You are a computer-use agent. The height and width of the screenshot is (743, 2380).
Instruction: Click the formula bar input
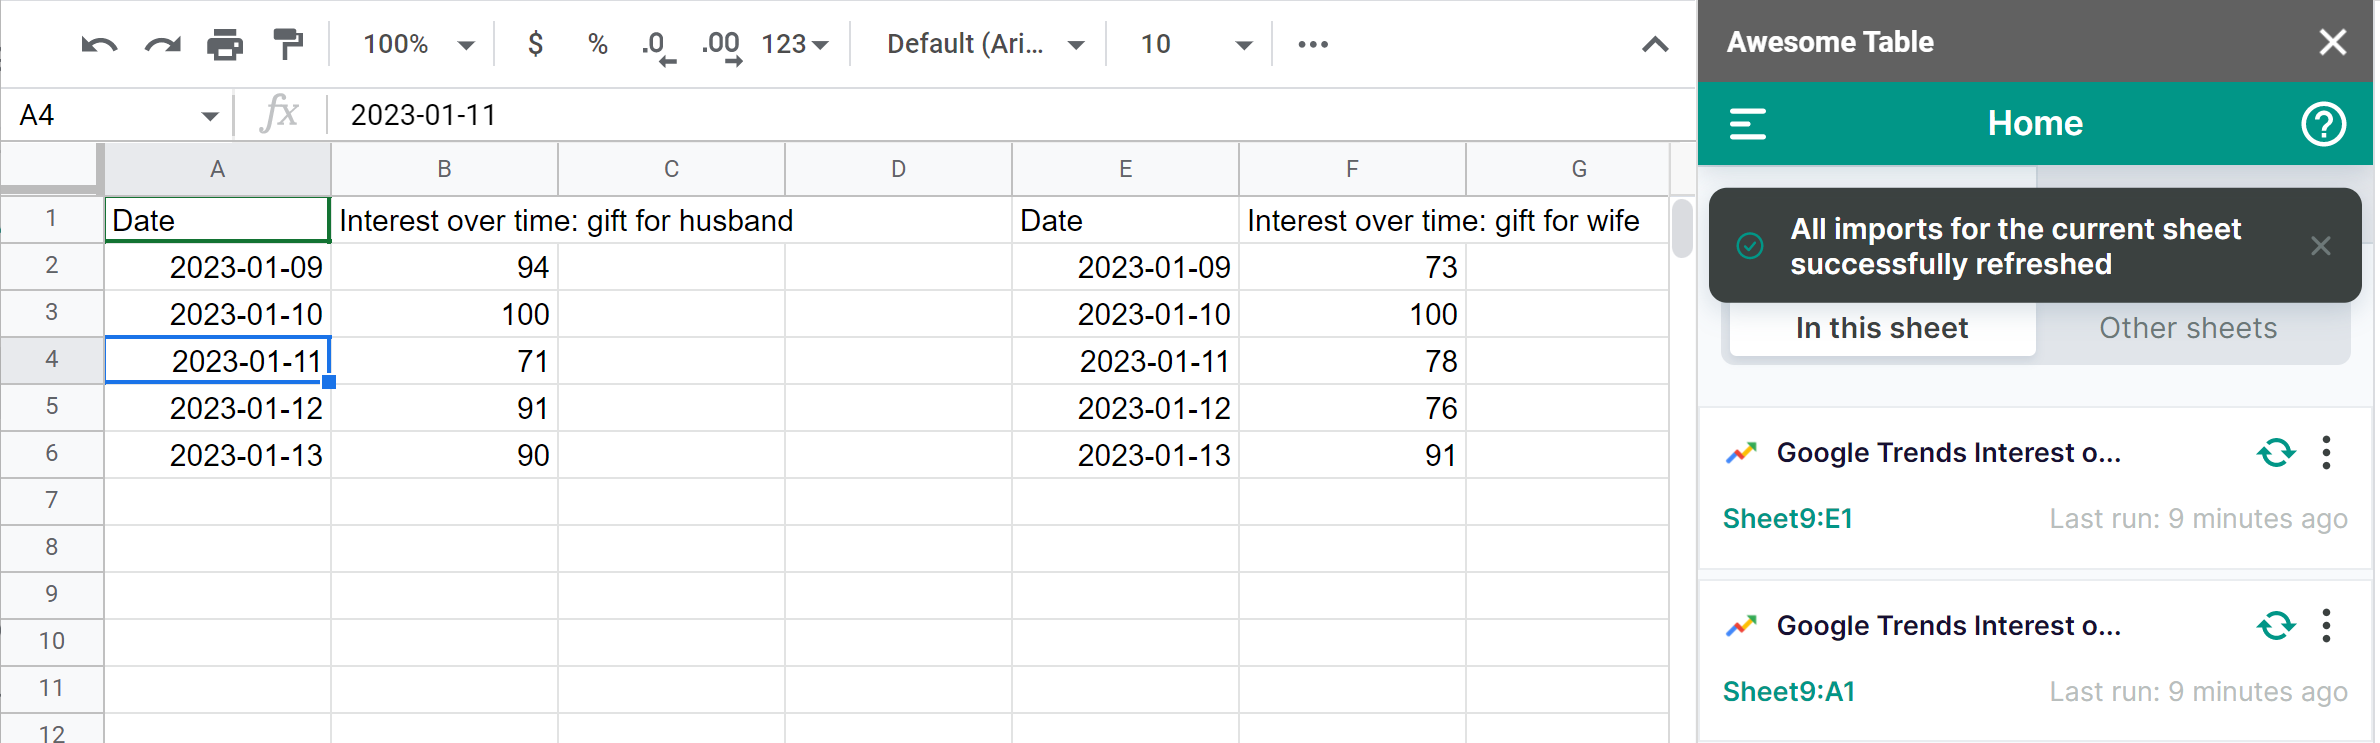(1000, 115)
